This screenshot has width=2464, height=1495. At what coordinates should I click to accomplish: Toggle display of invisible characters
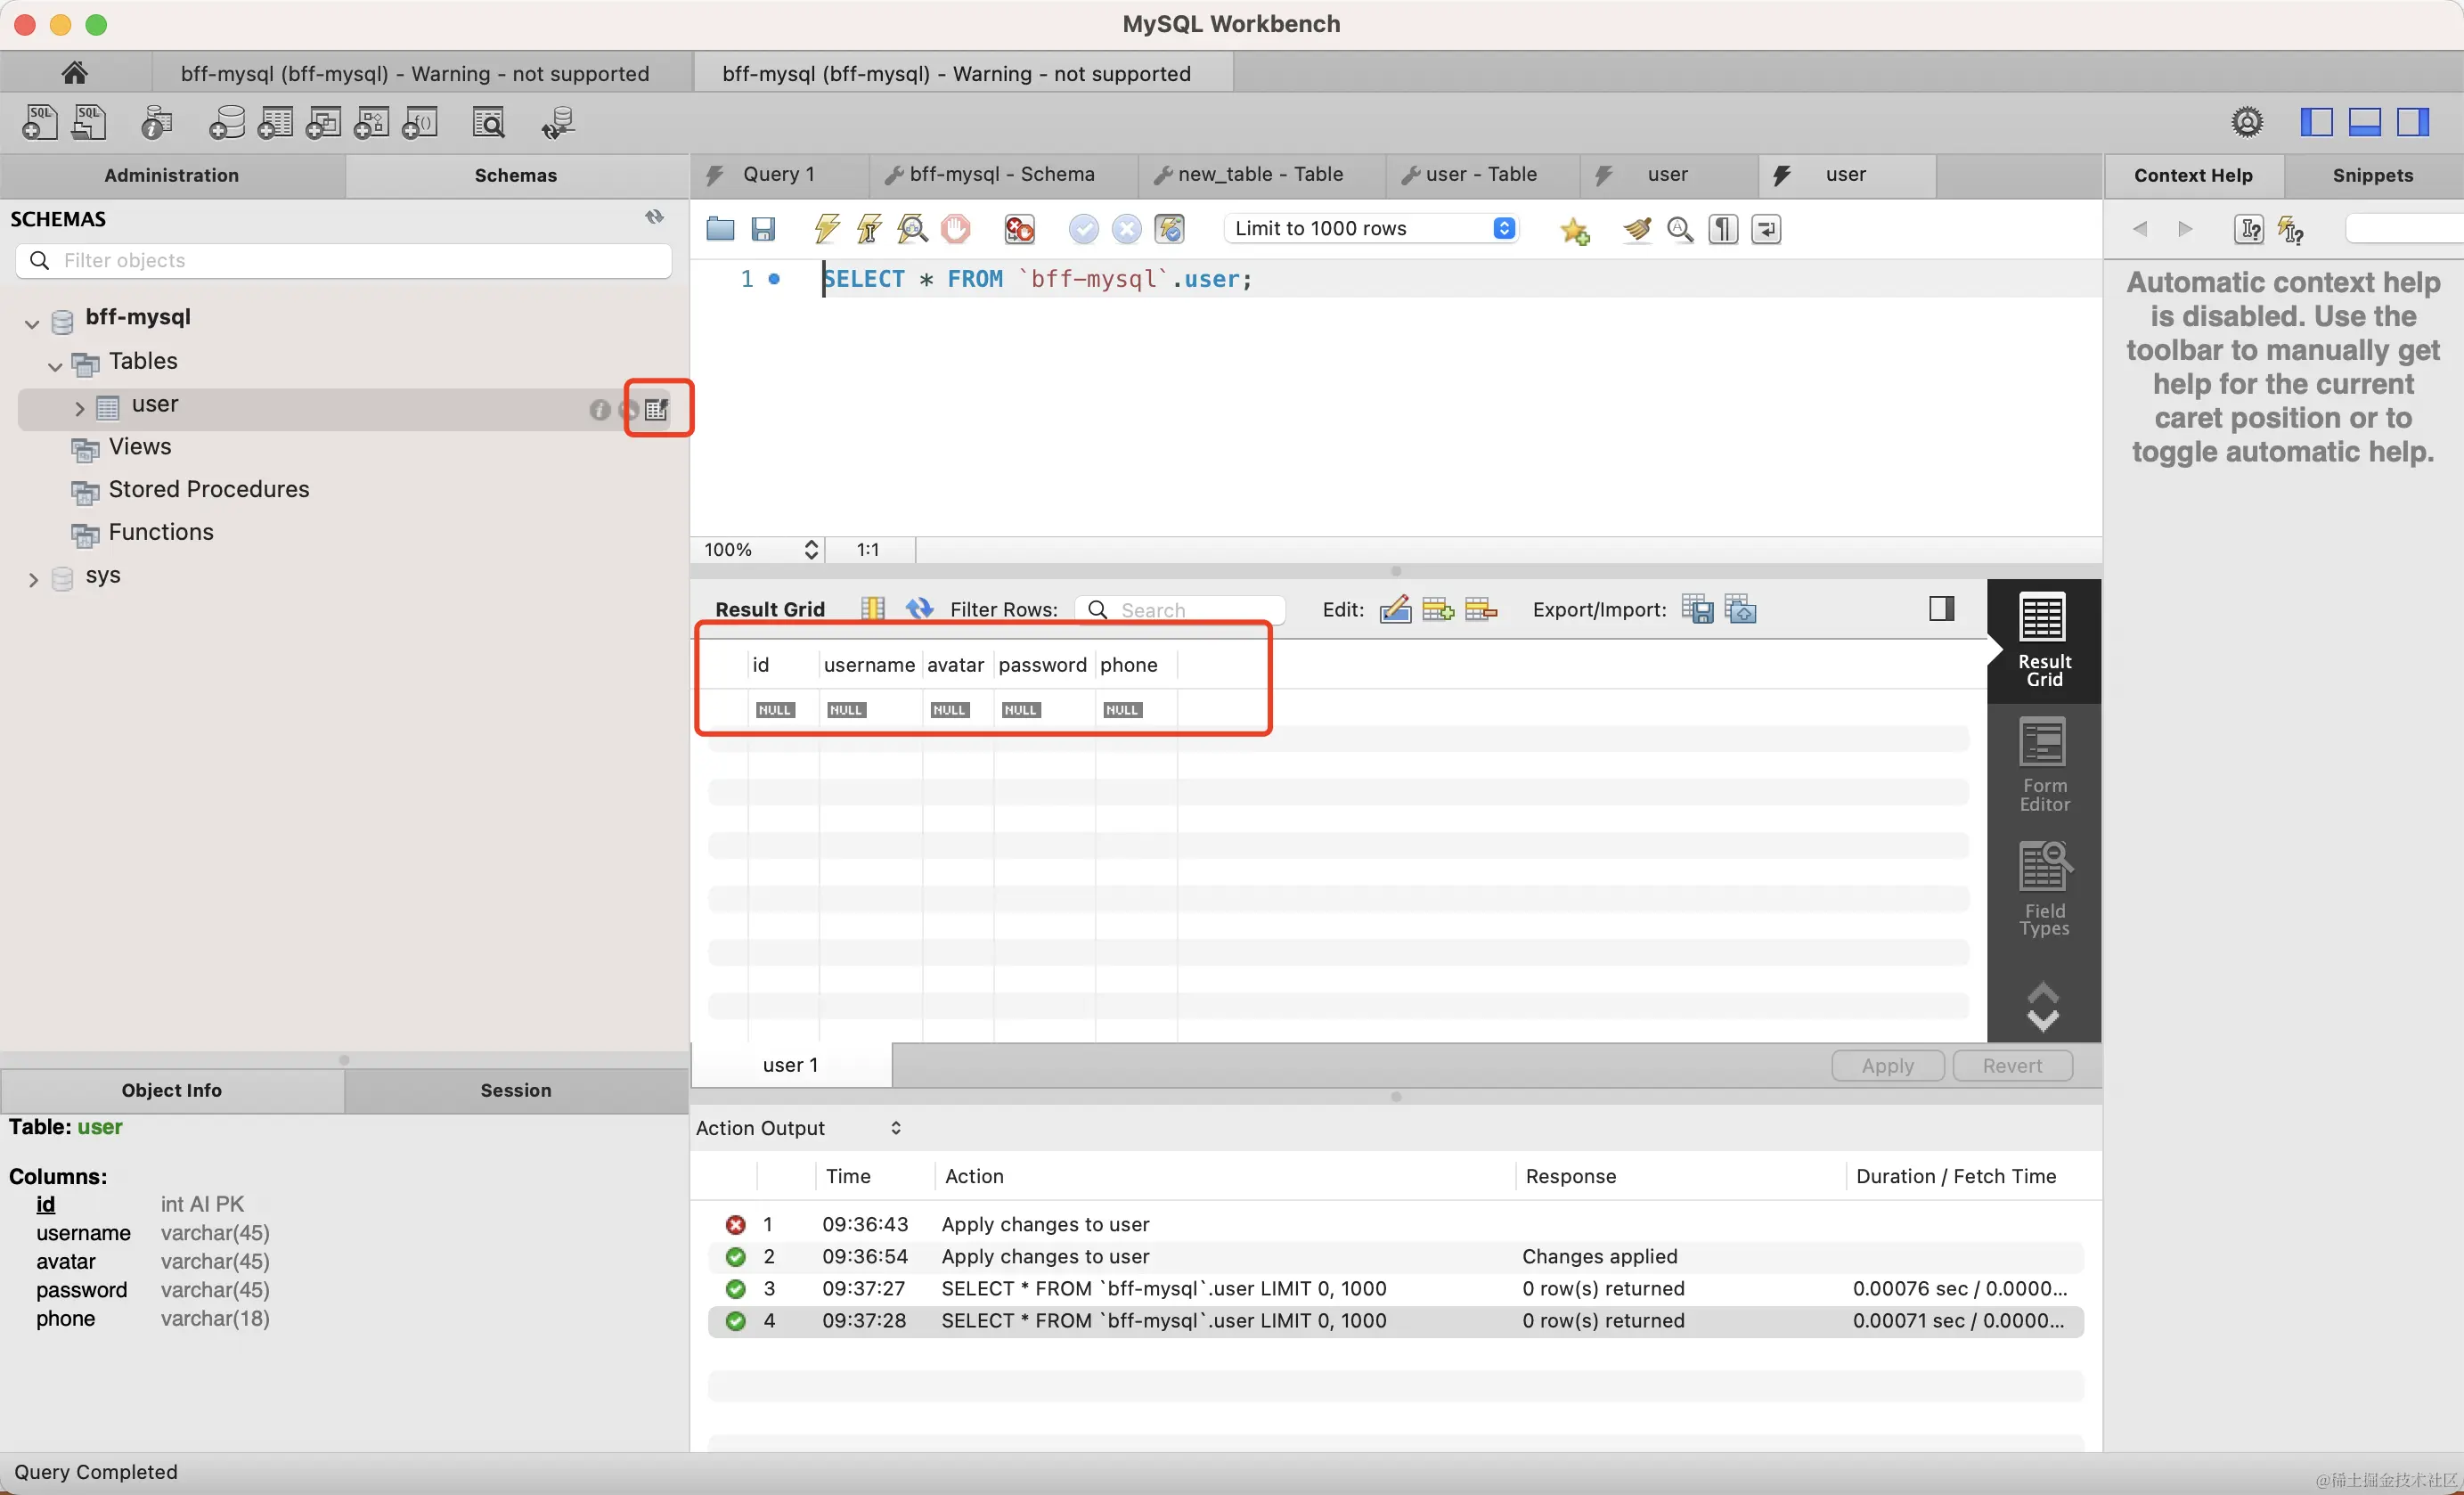(x=1722, y=229)
